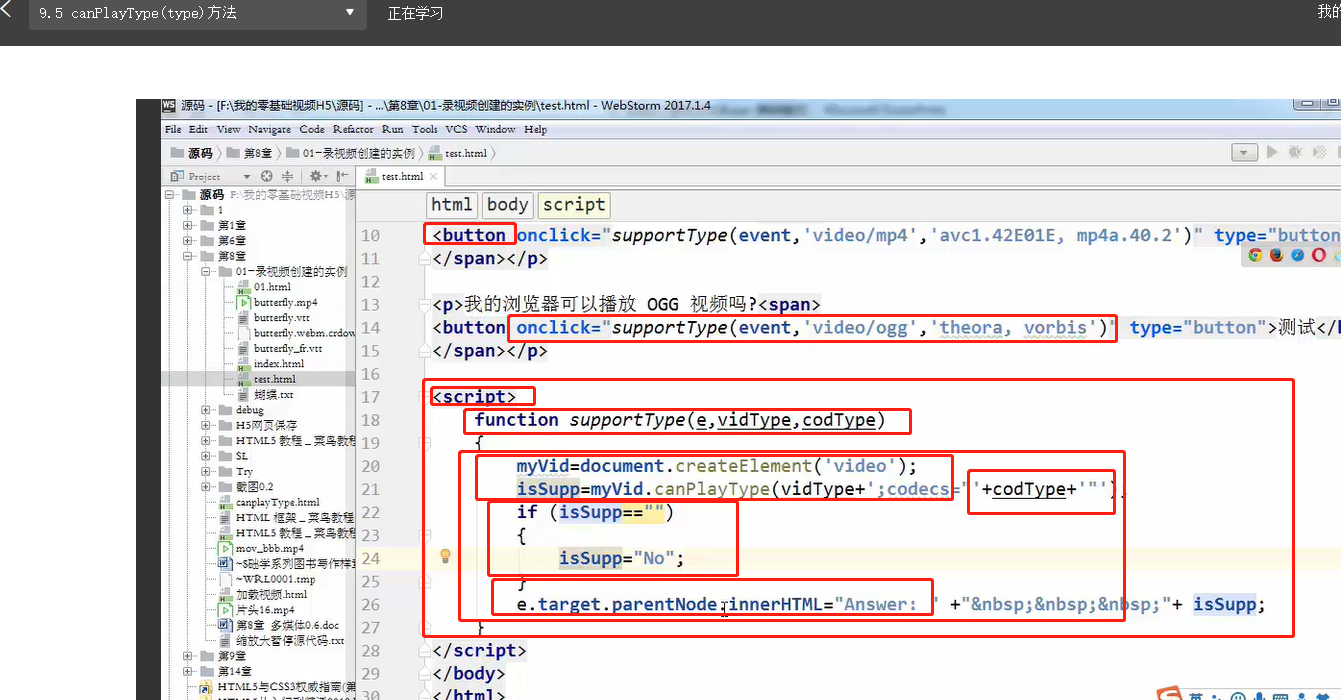
Task: Open in Safari browser icon in editor
Action: 1297,255
